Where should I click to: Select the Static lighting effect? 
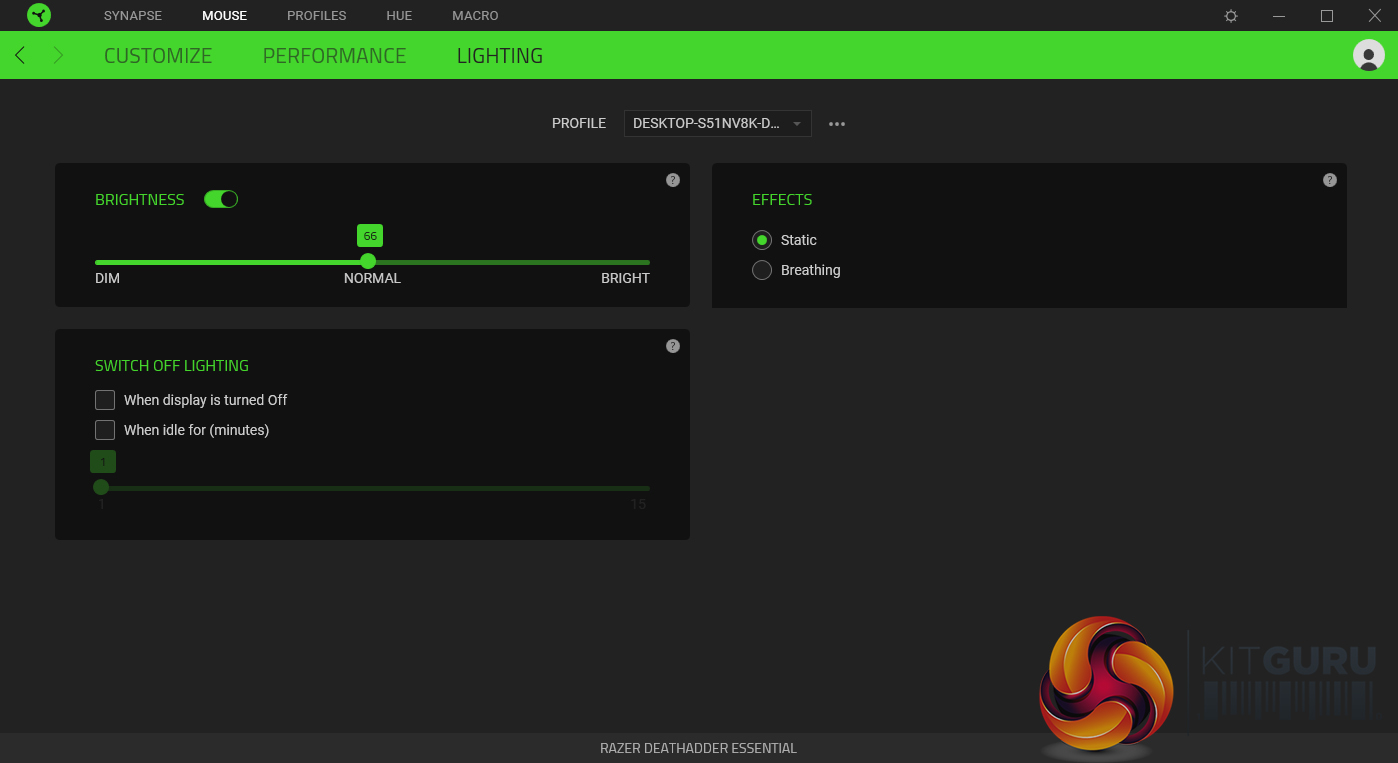click(762, 240)
